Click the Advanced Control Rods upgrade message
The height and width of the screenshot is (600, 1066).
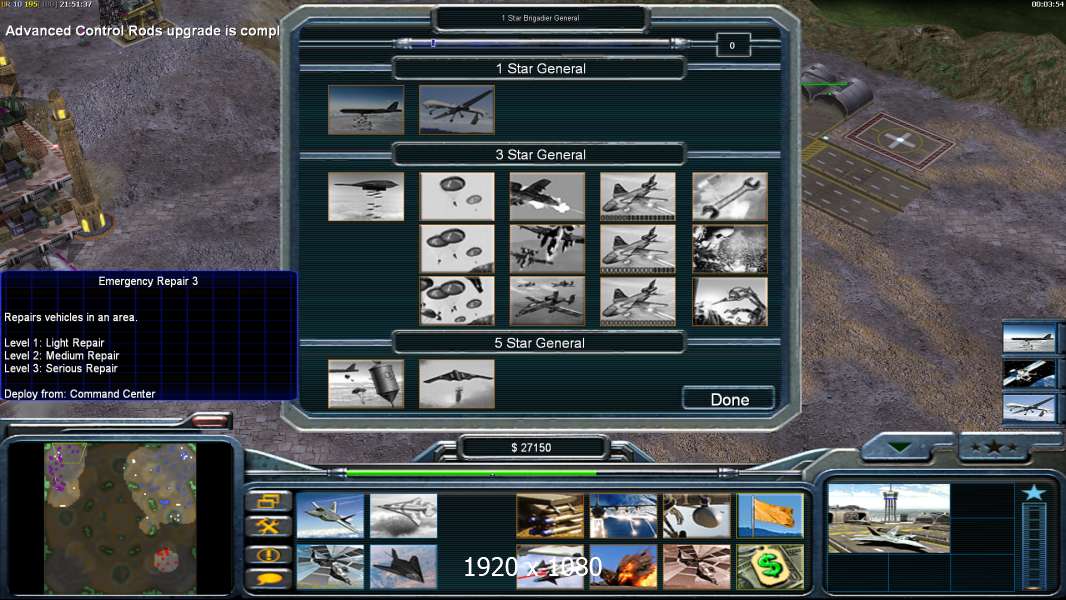(x=142, y=31)
